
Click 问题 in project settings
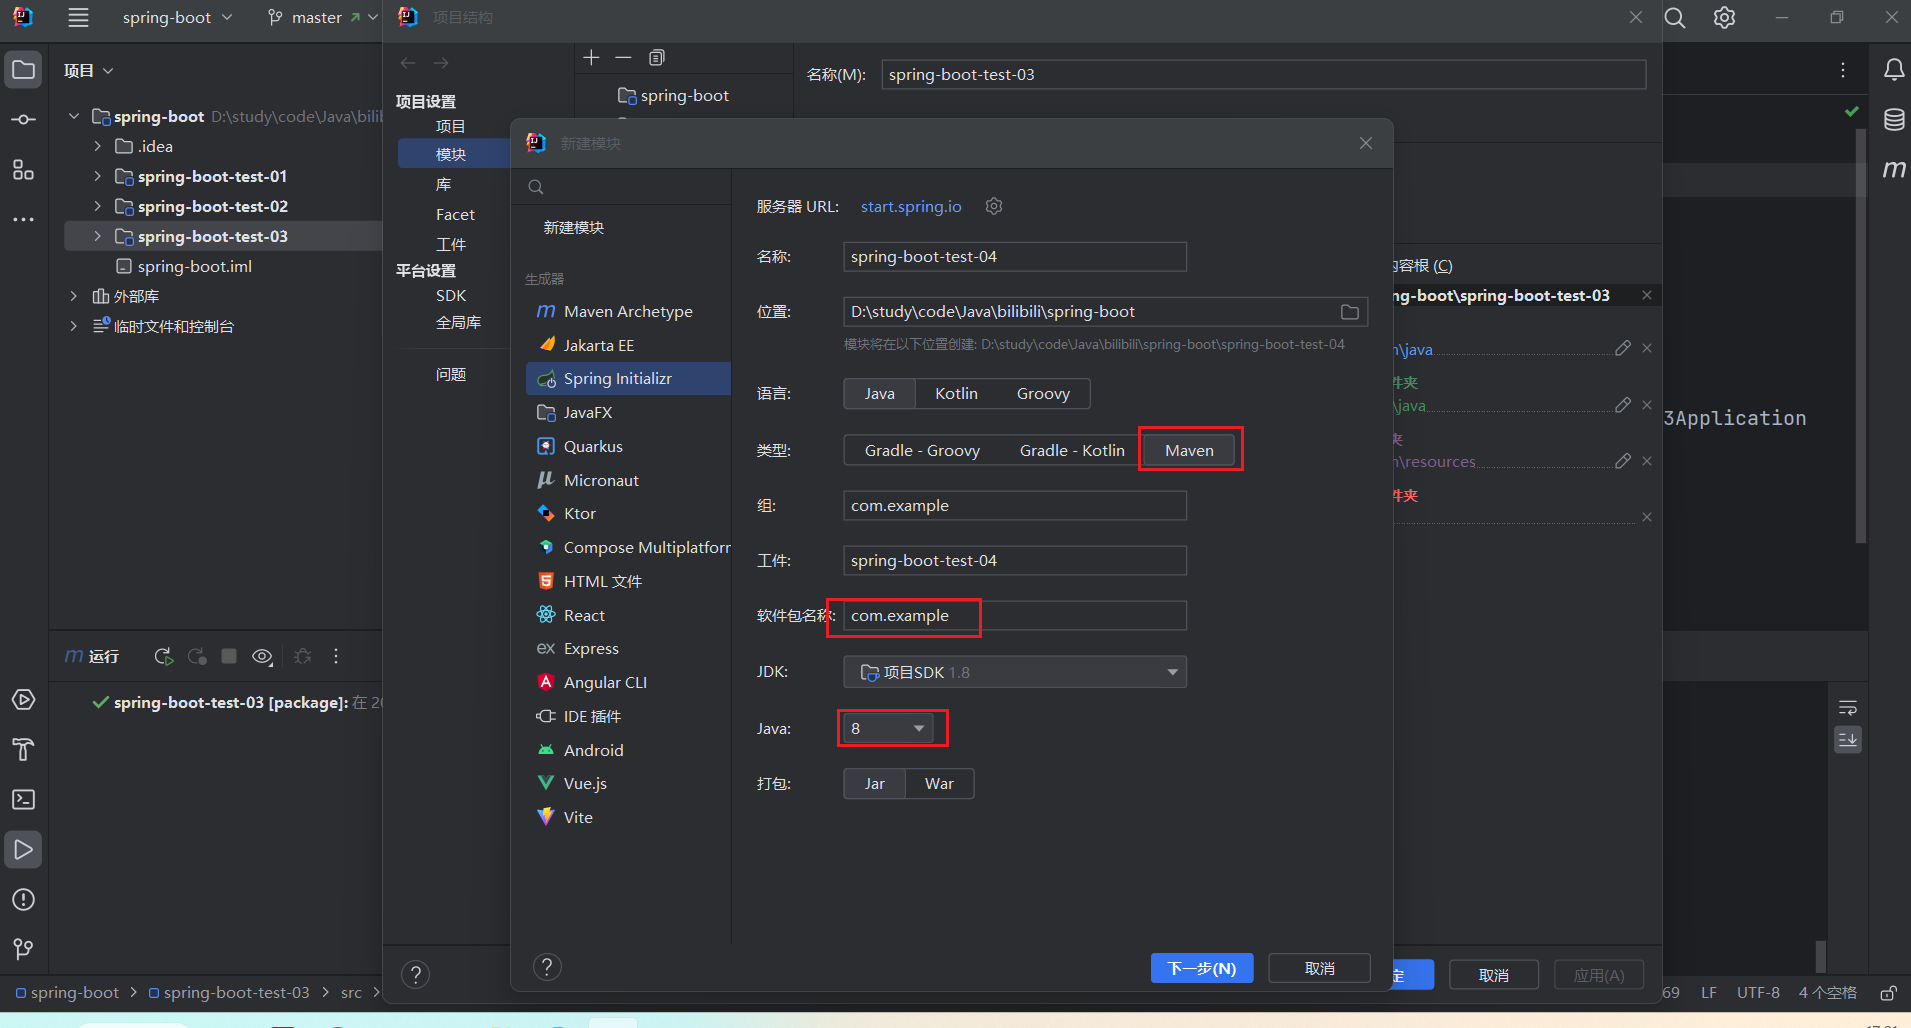point(451,374)
